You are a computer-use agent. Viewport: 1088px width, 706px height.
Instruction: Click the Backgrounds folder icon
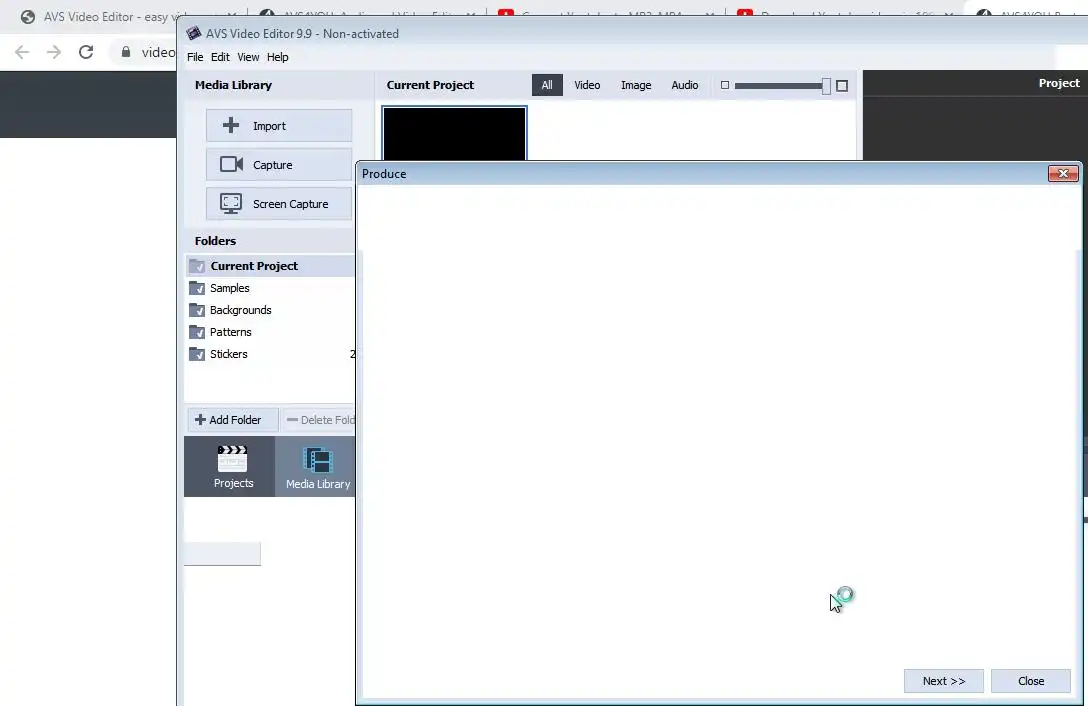[x=197, y=310]
